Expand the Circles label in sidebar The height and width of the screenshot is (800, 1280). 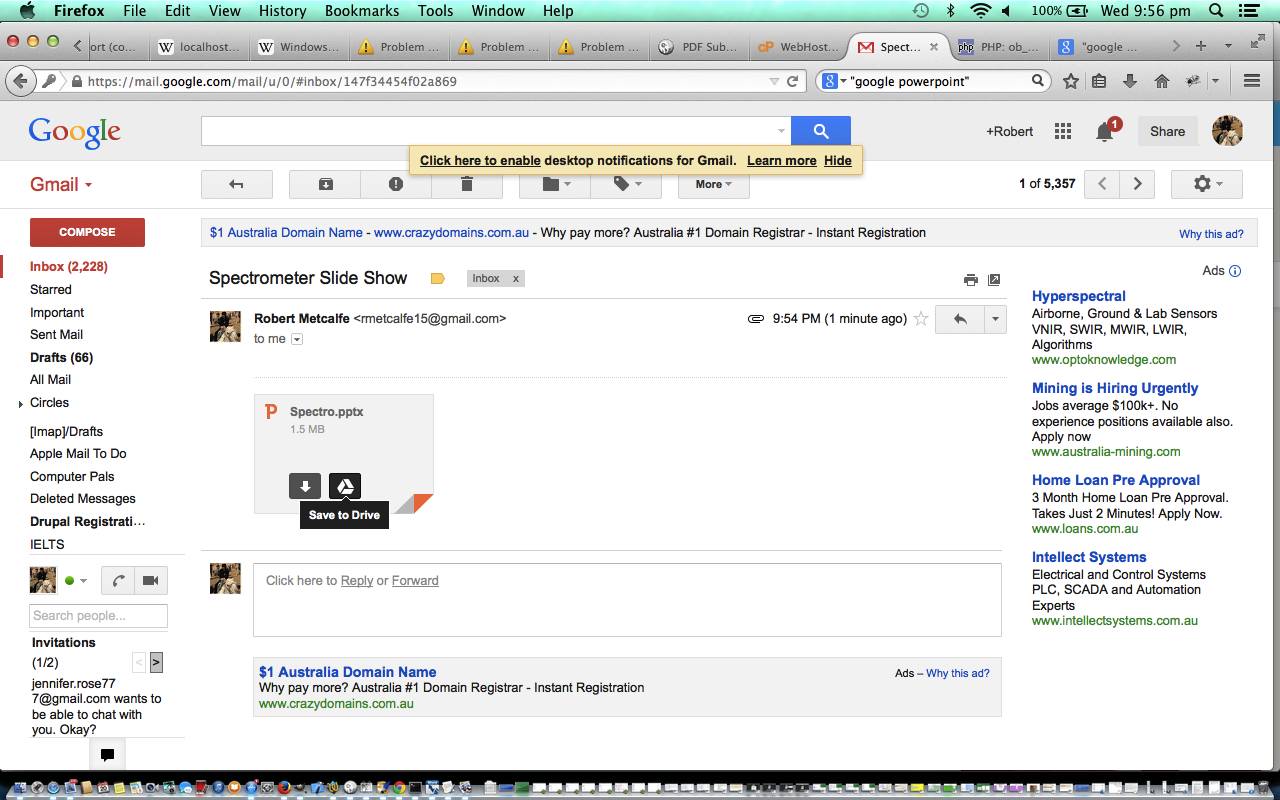pyautogui.click(x=21, y=404)
